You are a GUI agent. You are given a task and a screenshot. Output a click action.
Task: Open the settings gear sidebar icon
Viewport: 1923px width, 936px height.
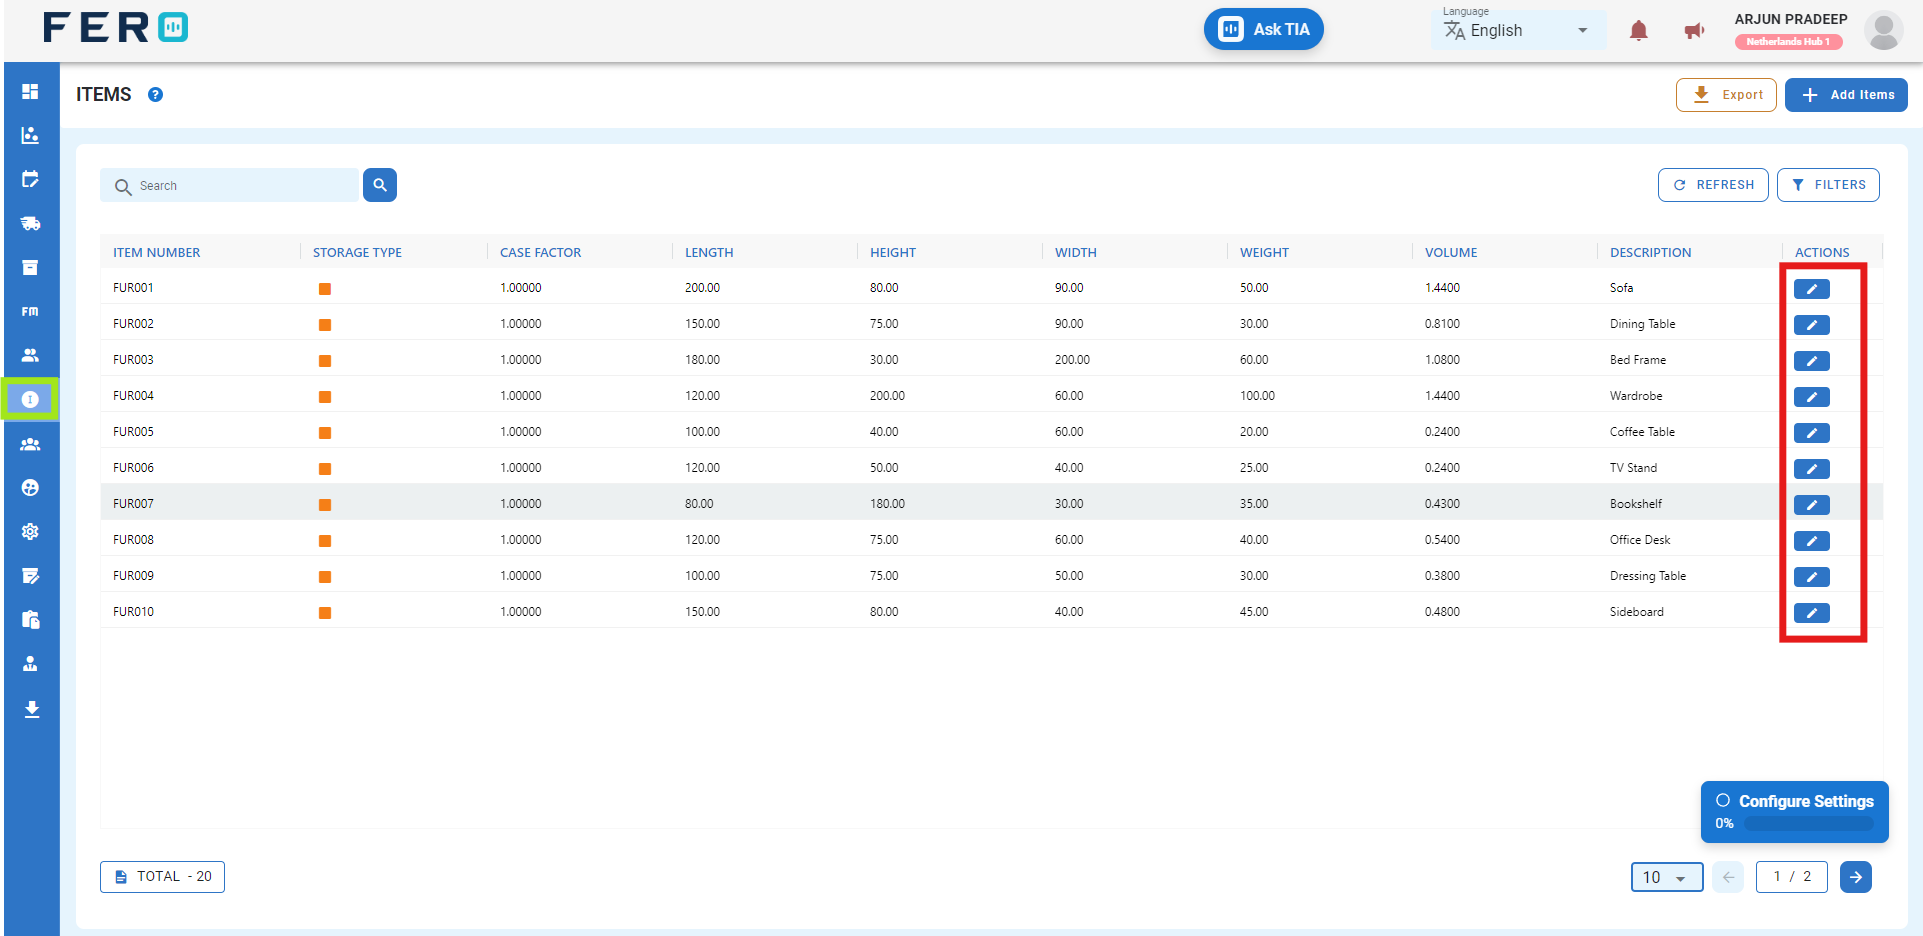tap(30, 532)
